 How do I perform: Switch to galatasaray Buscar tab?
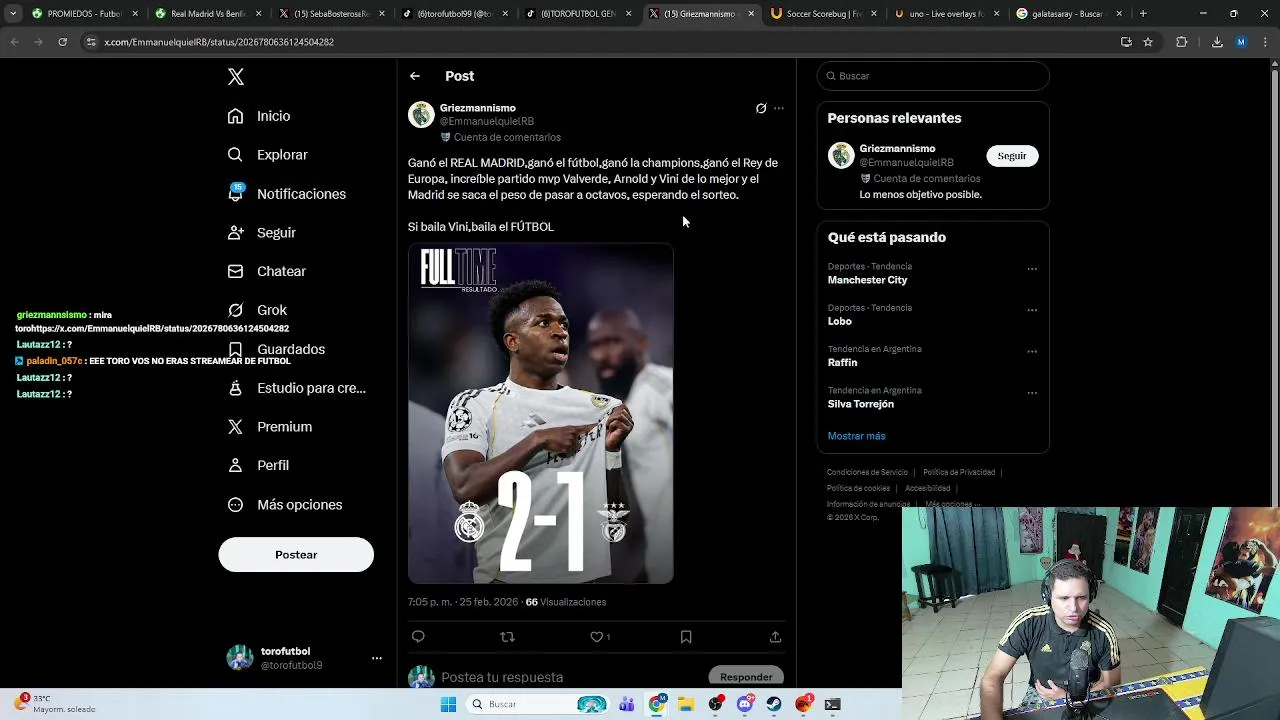click(x=1069, y=14)
